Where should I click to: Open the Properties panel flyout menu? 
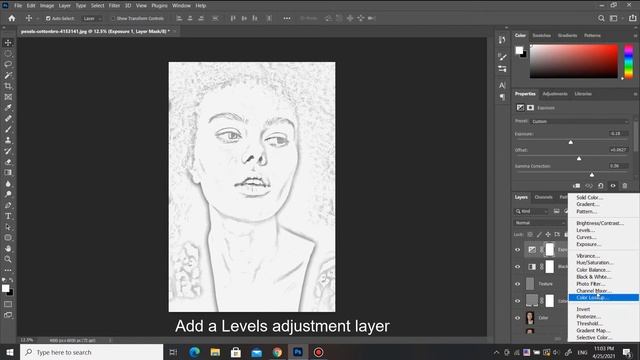(x=635, y=94)
